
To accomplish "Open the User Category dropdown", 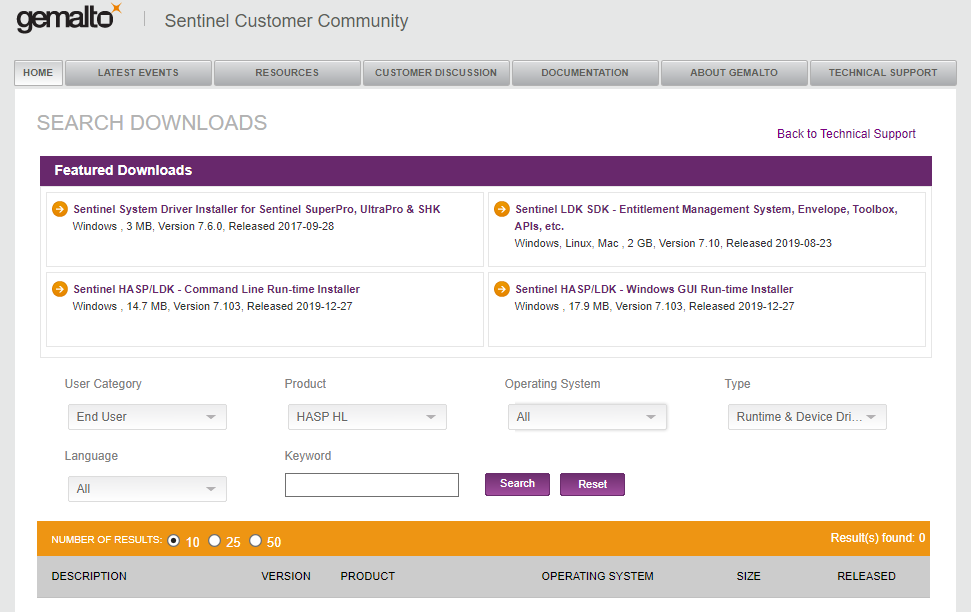I will (x=147, y=417).
